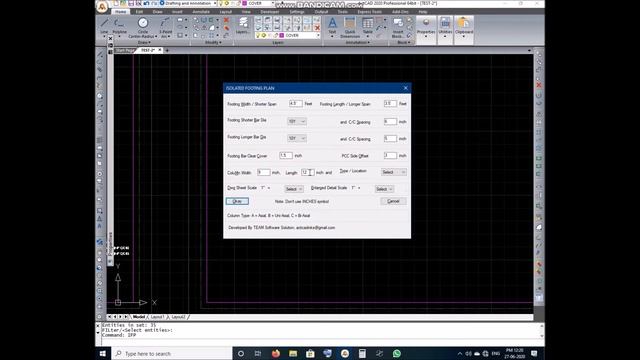This screenshot has height=360, width=640.
Task: Switch to the Model tab
Action: point(139,317)
